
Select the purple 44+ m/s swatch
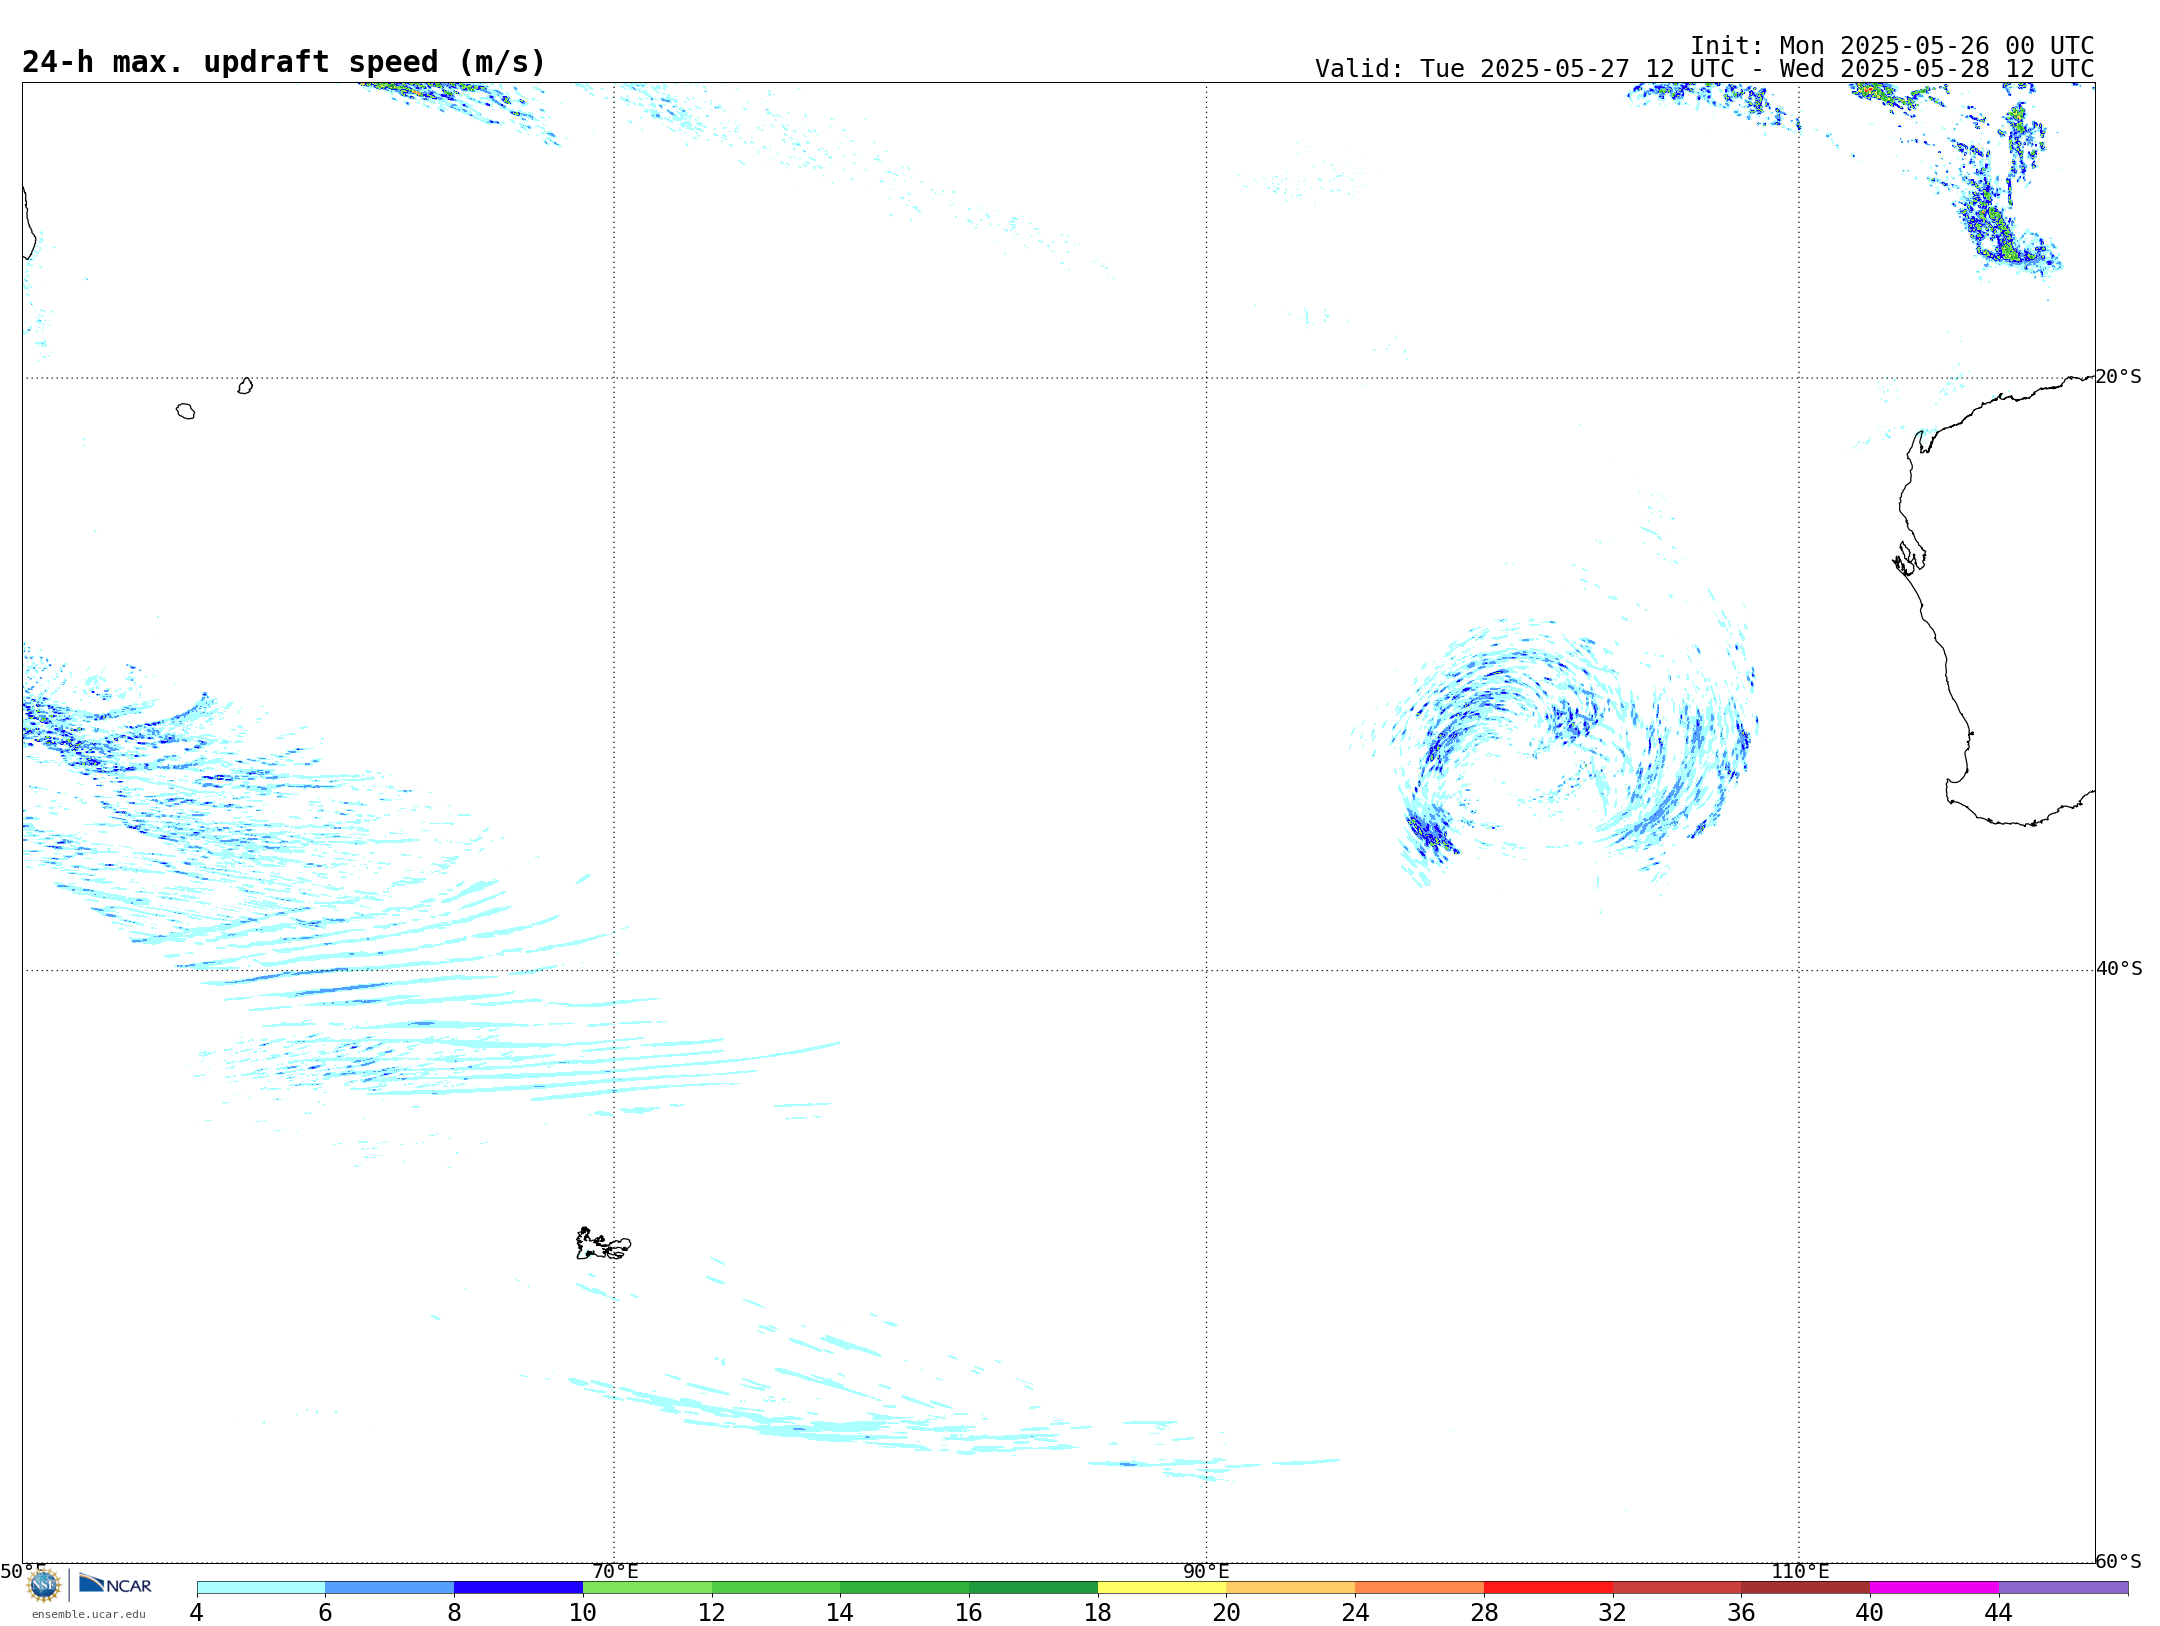point(2064,1588)
